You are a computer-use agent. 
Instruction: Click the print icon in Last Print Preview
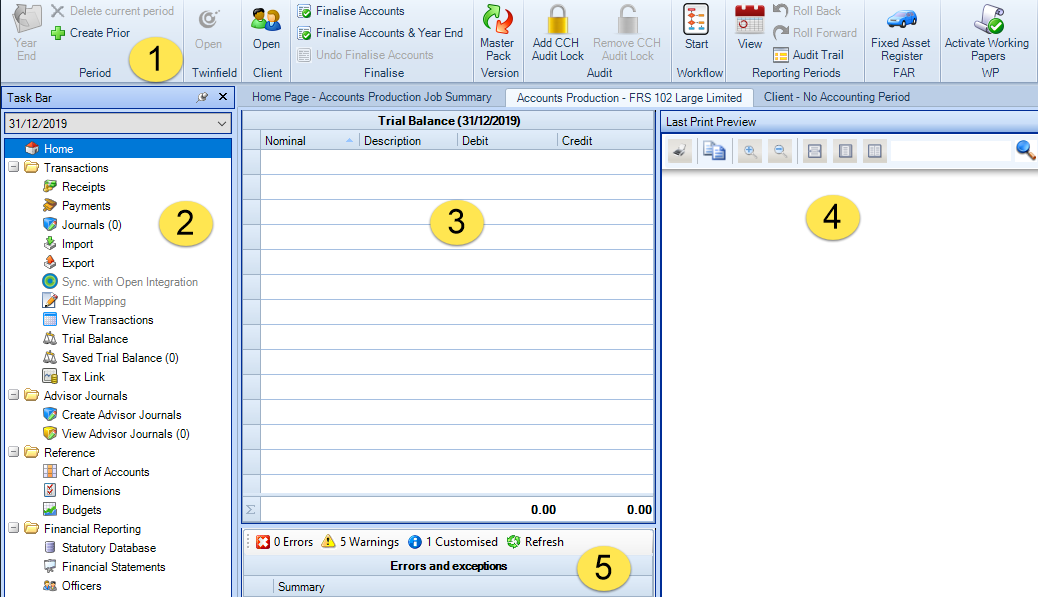[679, 151]
